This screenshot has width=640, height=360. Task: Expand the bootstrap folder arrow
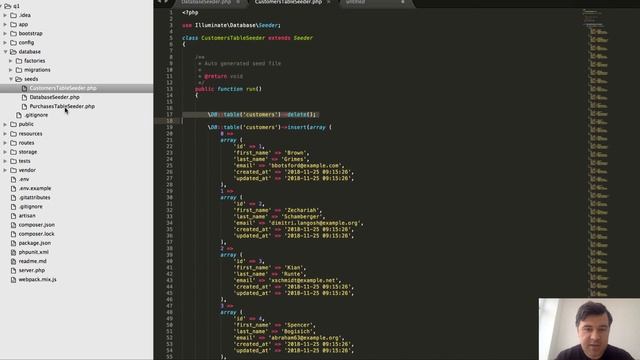(5, 33)
